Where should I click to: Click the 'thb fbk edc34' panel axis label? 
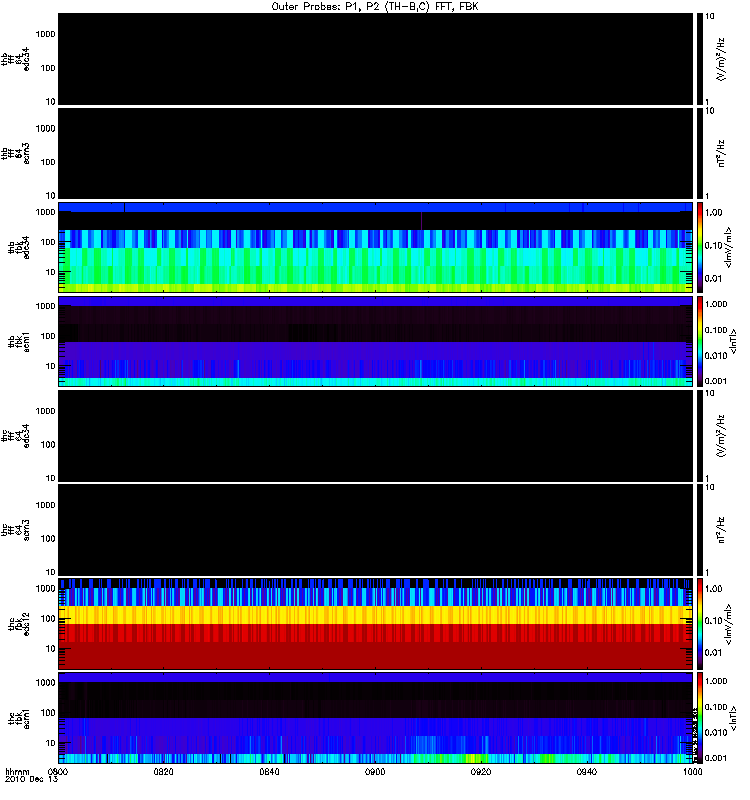[19, 247]
